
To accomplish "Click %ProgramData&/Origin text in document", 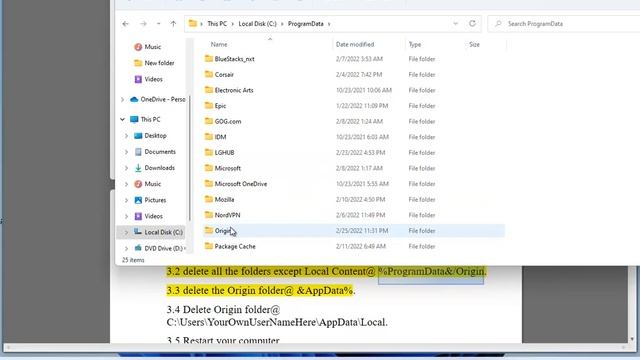I will tap(432, 271).
